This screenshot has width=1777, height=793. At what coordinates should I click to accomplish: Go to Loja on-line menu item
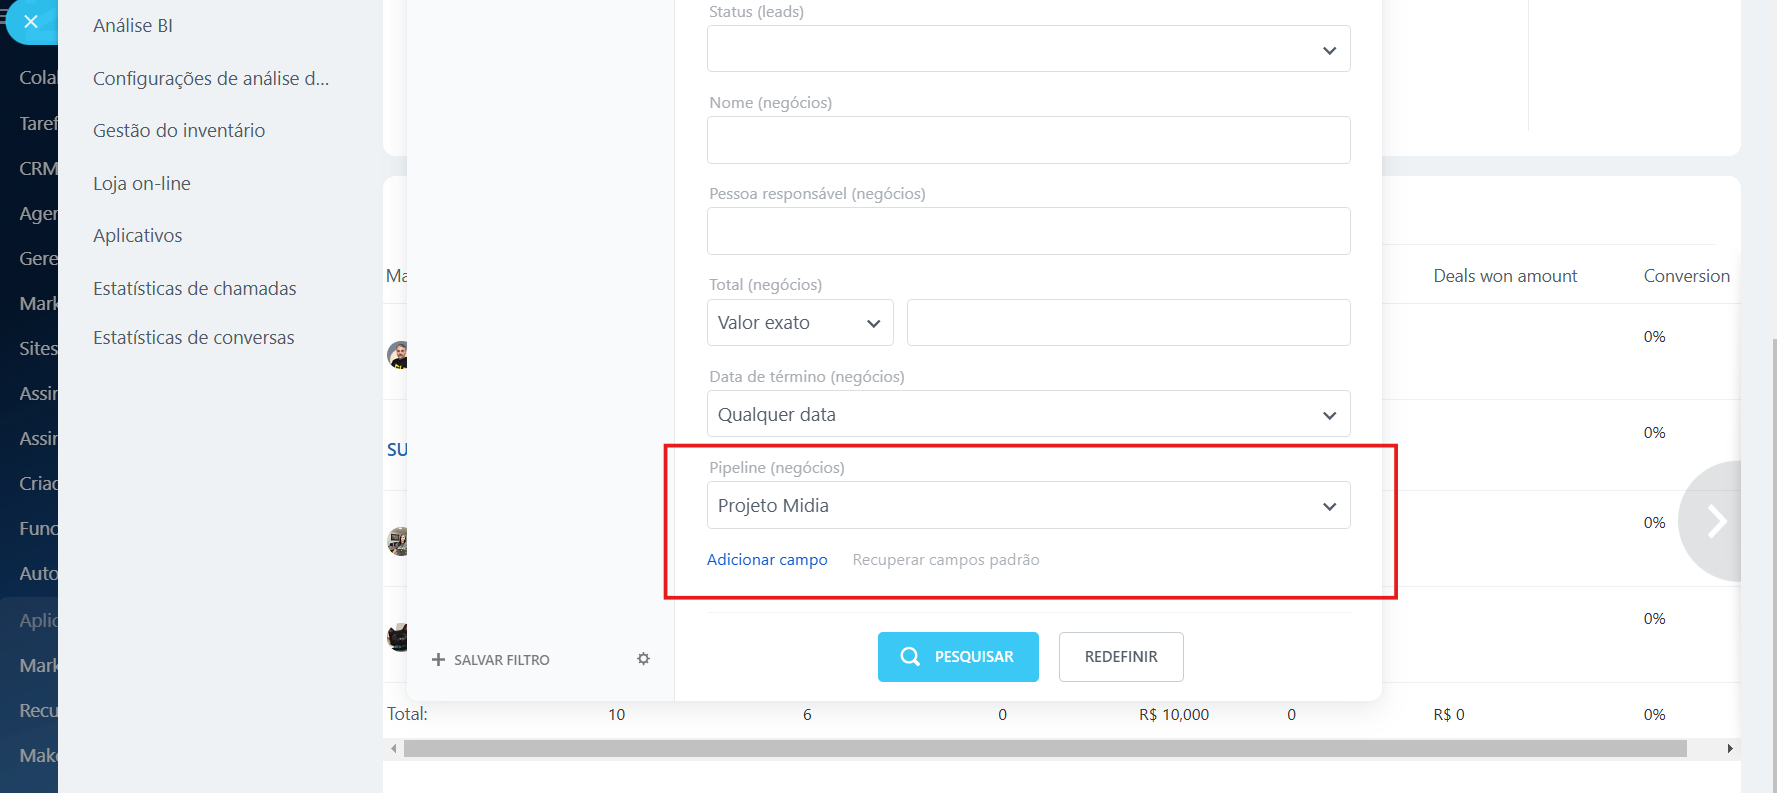click(142, 184)
